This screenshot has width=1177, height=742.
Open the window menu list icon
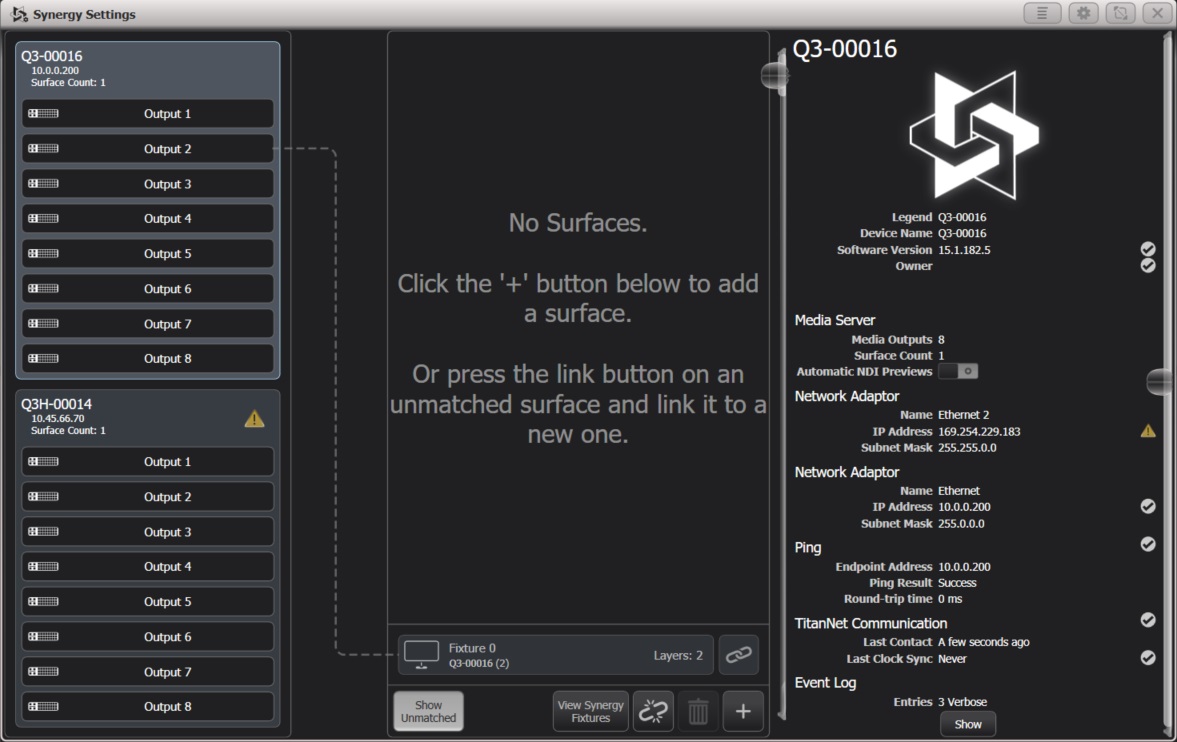pos(1042,13)
